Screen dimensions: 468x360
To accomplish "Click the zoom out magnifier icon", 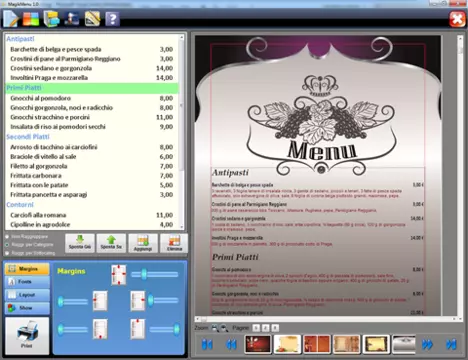I will [224, 328].
